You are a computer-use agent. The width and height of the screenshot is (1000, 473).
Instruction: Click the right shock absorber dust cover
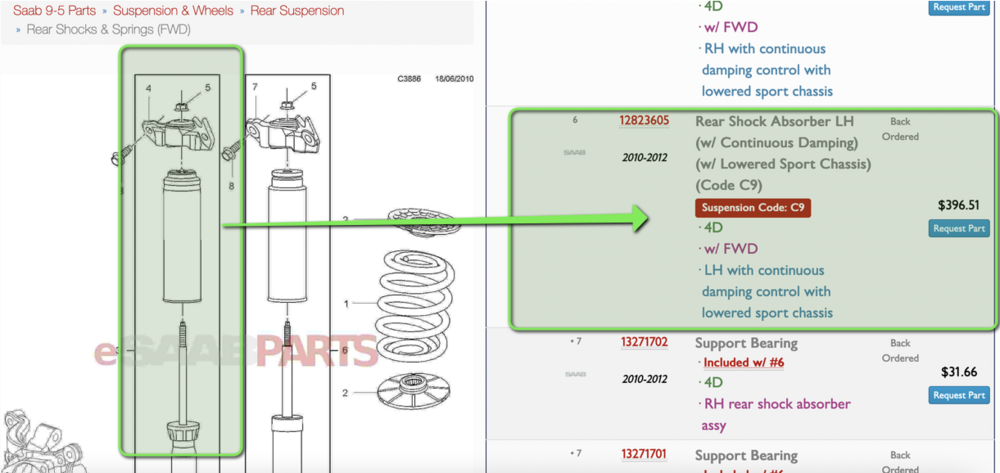289,236
